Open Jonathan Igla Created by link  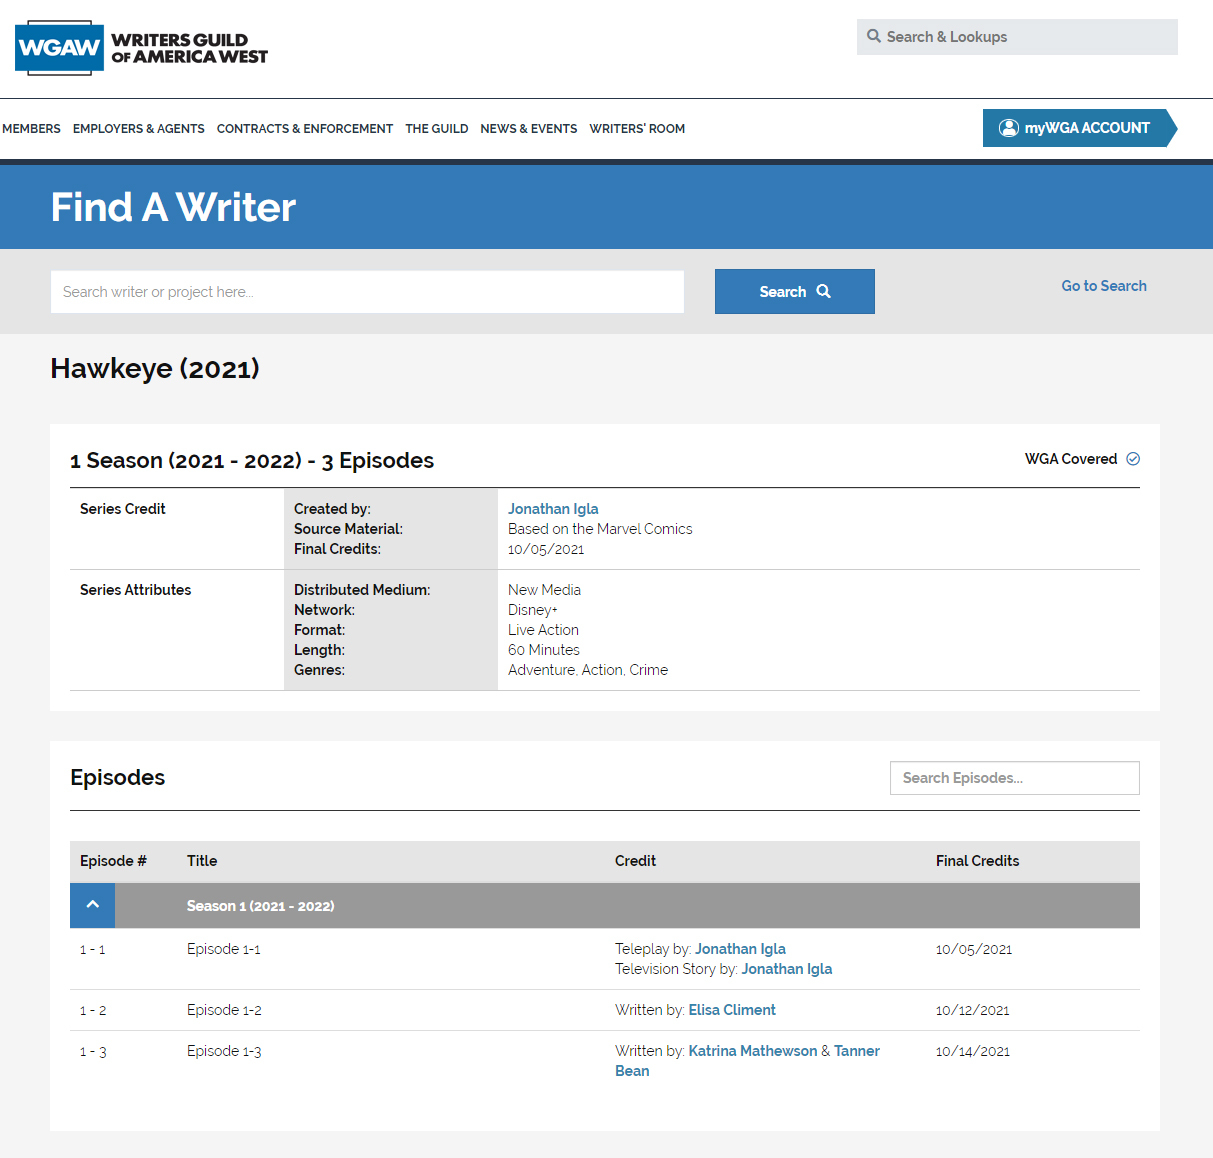553,509
